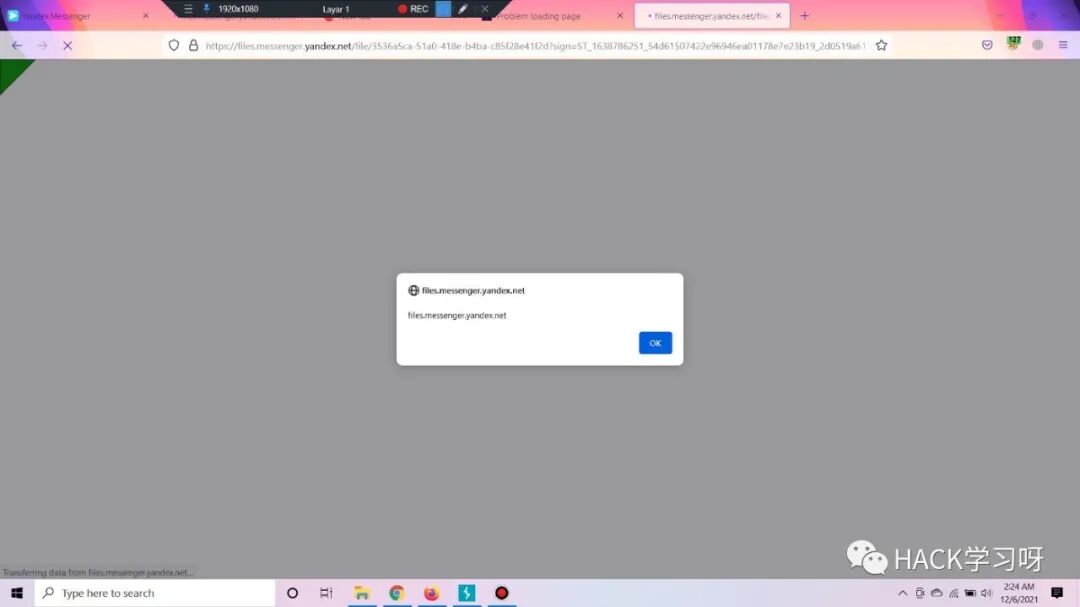Open the tracking protection shield icon
Viewport: 1080px width, 607px height.
click(x=174, y=45)
